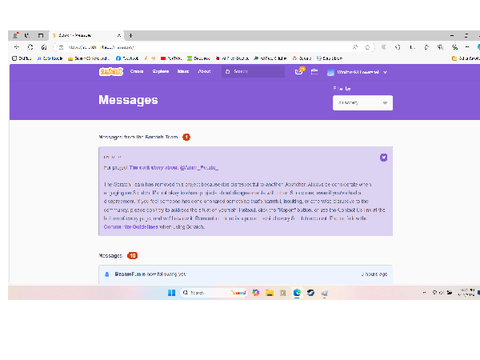
Task: Click the user avatar in the navbar
Action: click(330, 72)
